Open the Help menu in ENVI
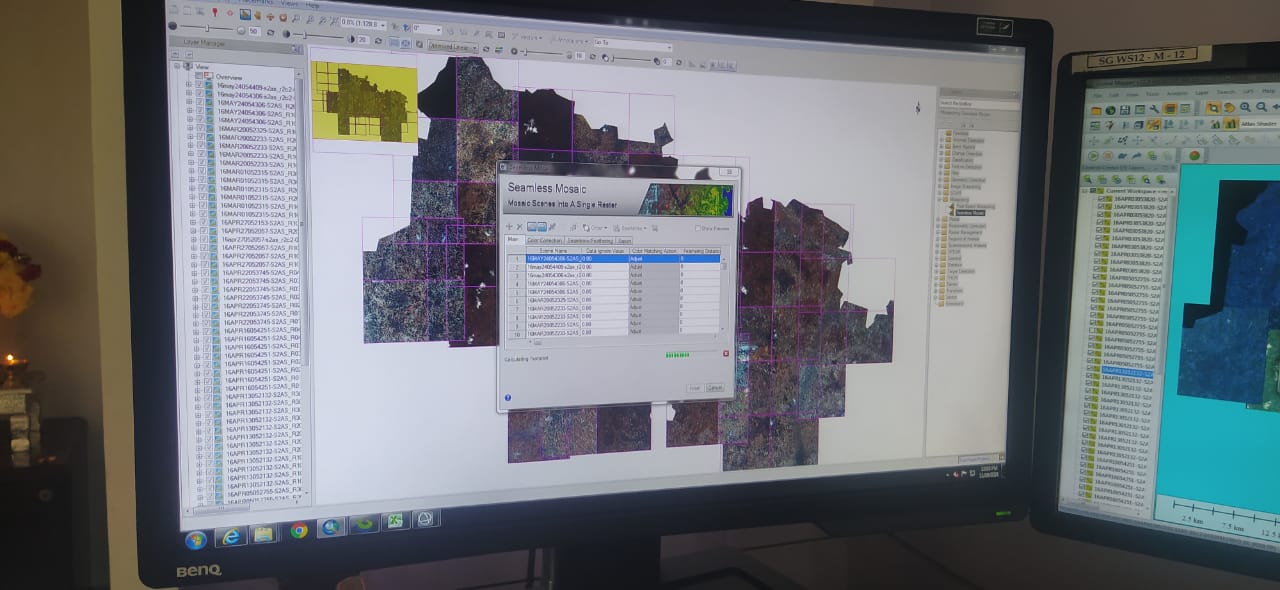1280x590 pixels. coord(312,5)
